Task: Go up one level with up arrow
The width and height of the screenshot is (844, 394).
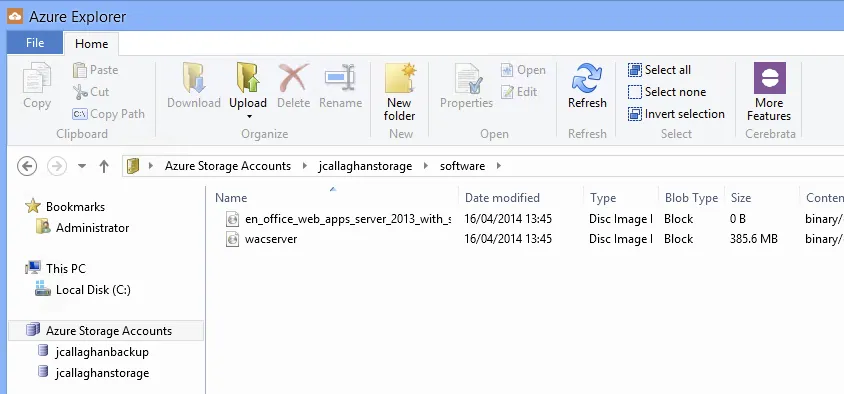Action: point(104,166)
